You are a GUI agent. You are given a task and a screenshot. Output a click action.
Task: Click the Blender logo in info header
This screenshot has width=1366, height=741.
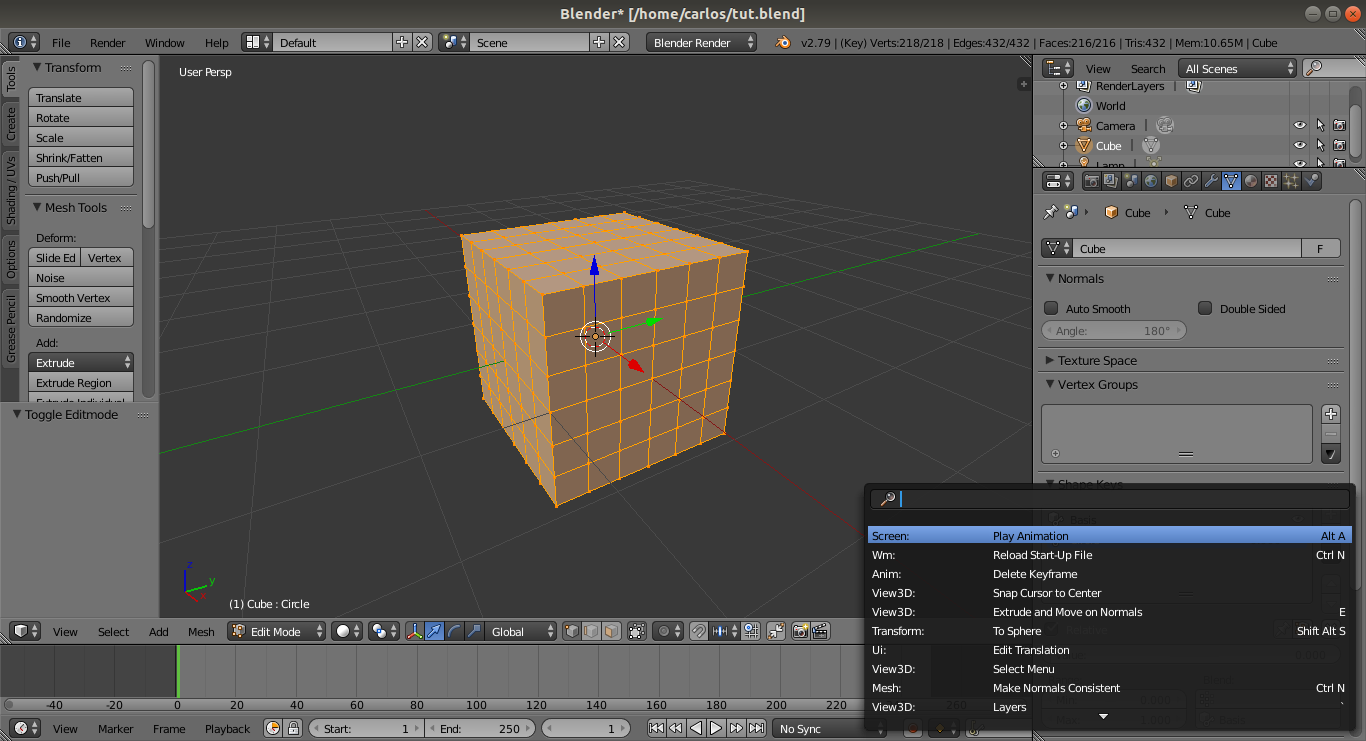tap(783, 42)
